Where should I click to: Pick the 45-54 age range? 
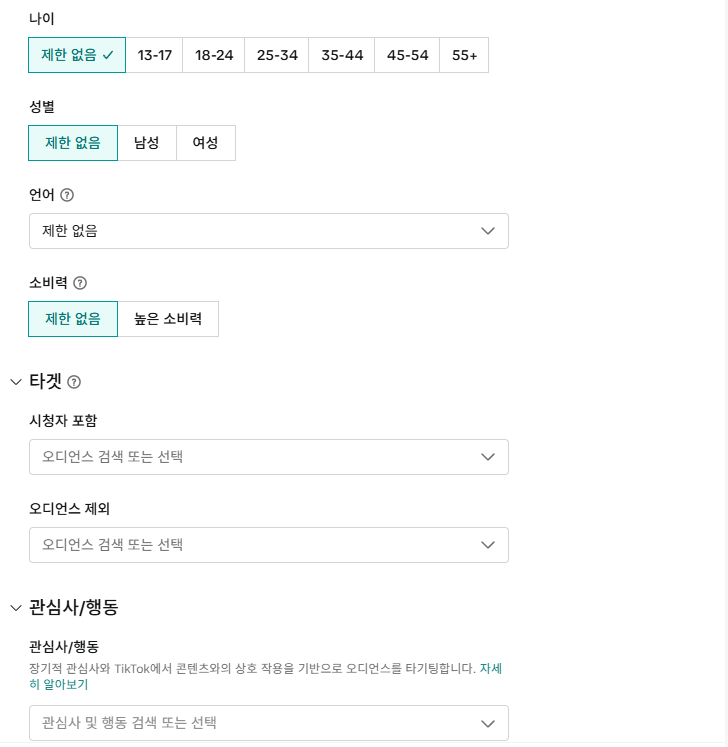click(407, 55)
